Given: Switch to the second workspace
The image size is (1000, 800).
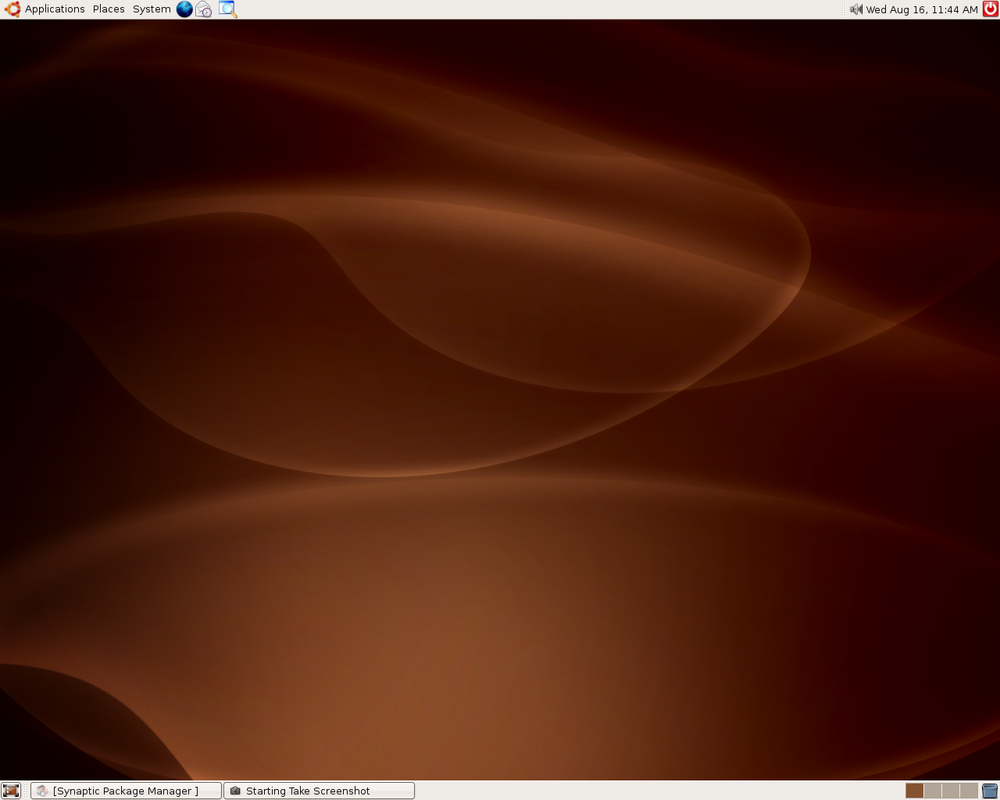Looking at the screenshot, I should 932,791.
